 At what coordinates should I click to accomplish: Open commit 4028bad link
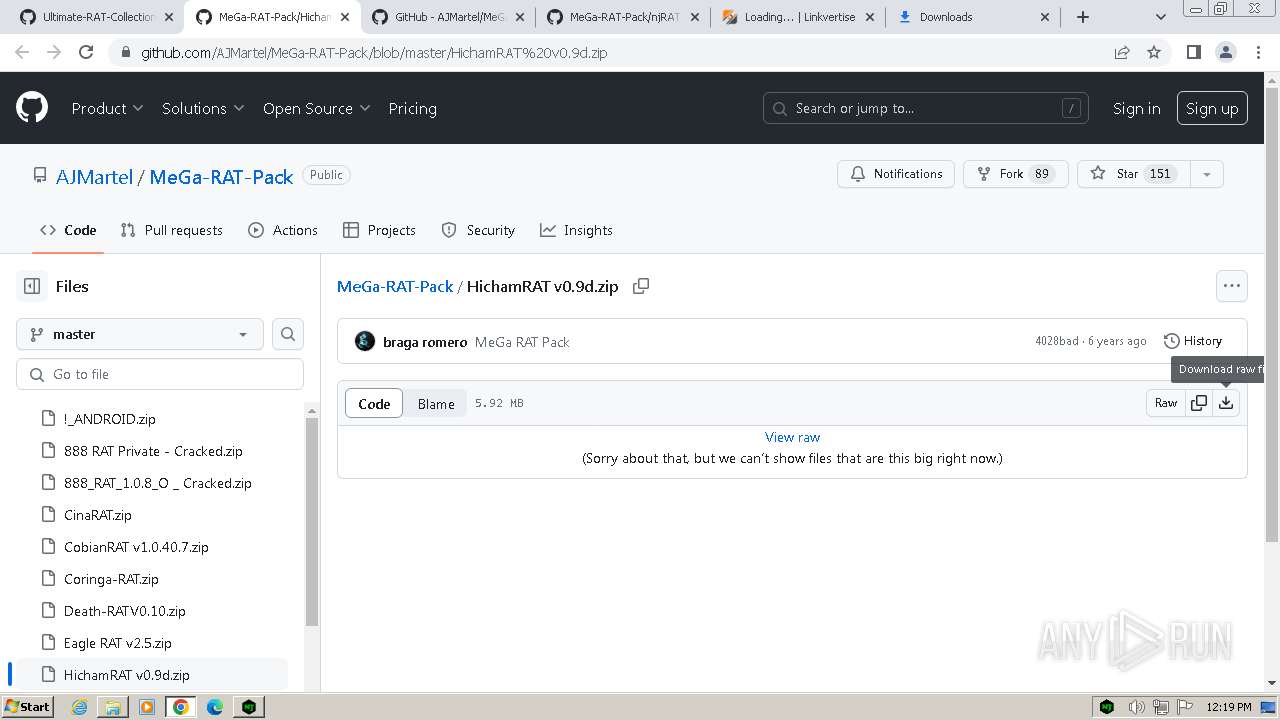pos(1057,341)
